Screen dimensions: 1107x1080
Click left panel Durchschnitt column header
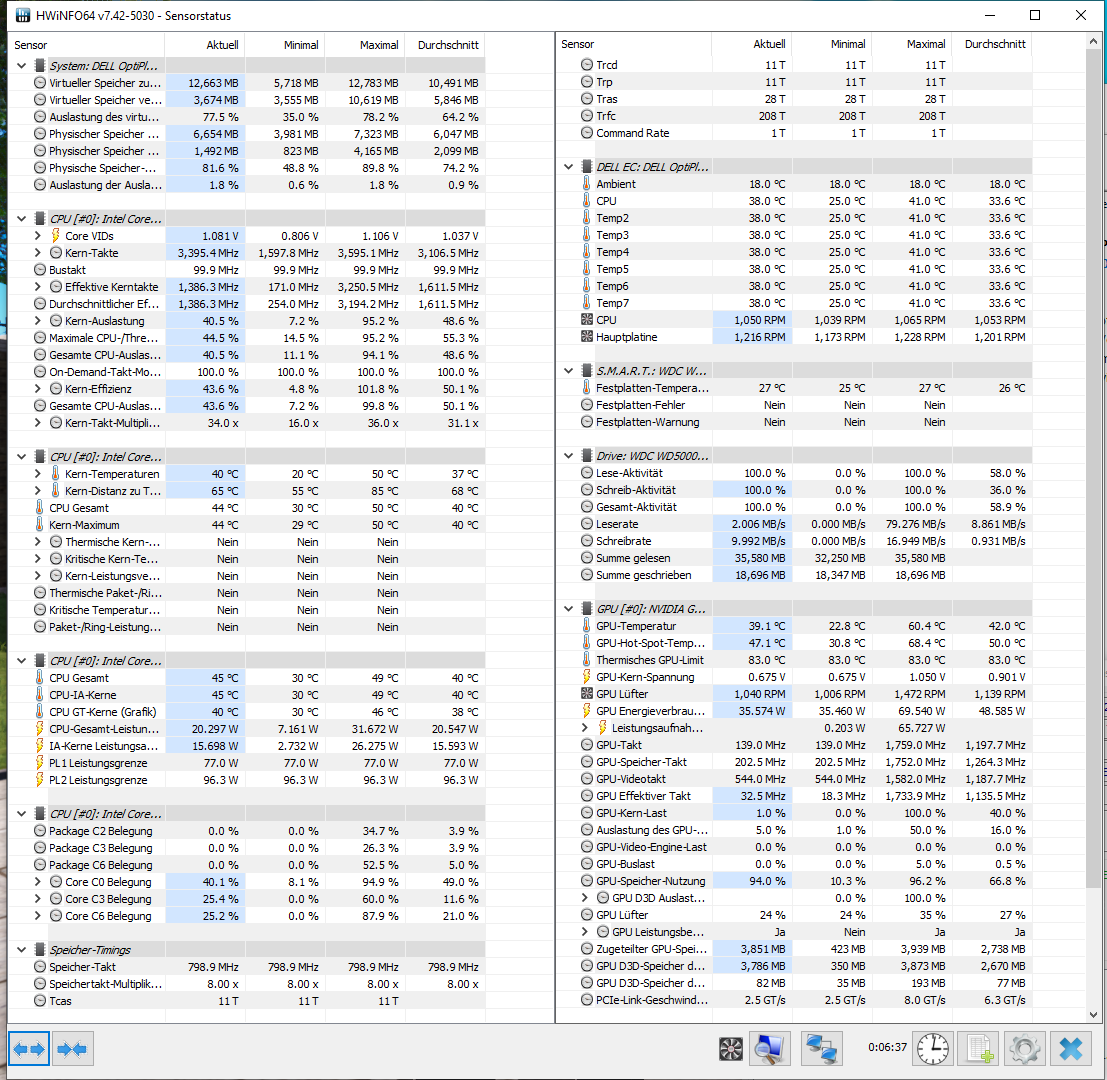[445, 45]
